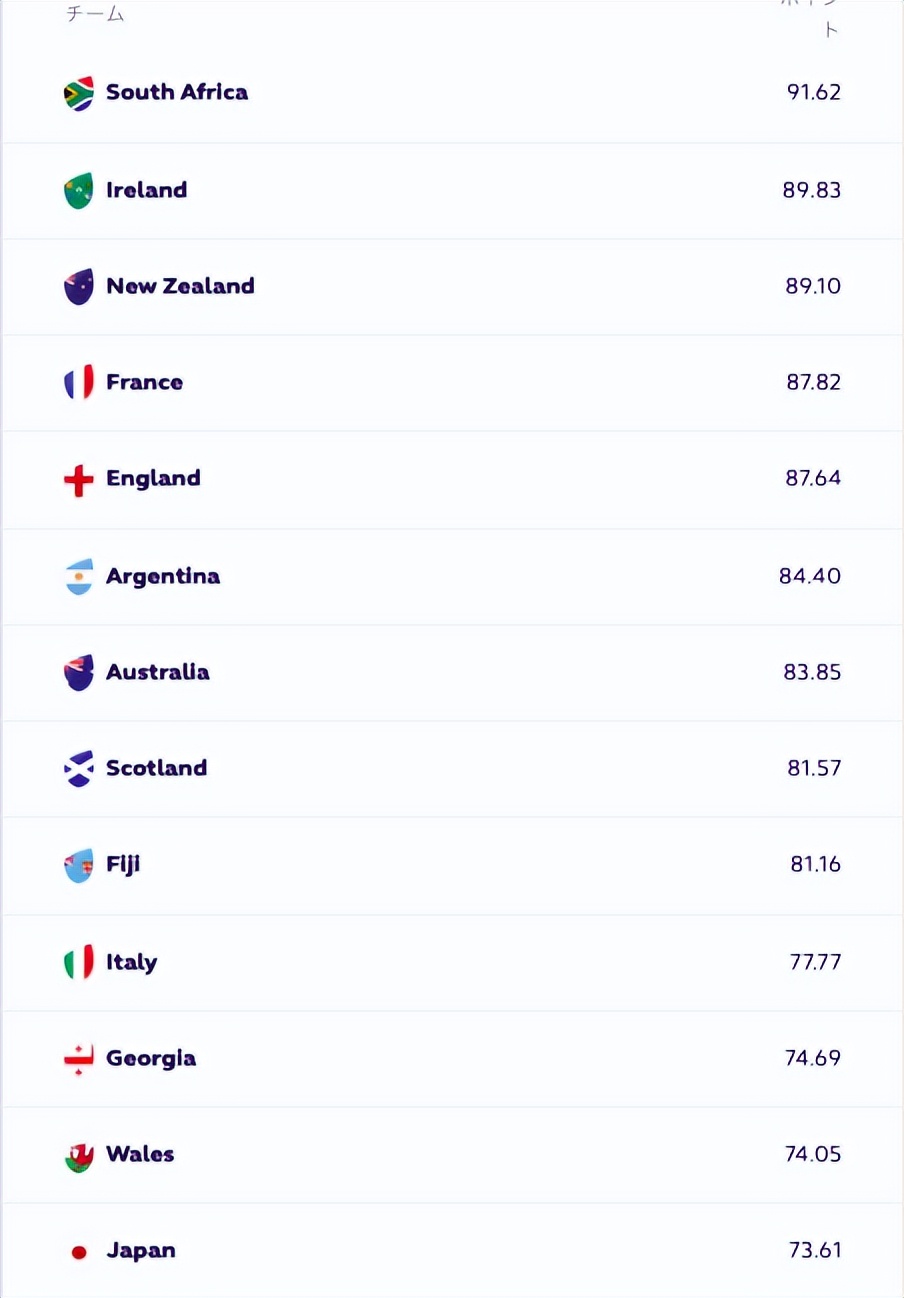Click the Argentina flag icon

(79, 577)
